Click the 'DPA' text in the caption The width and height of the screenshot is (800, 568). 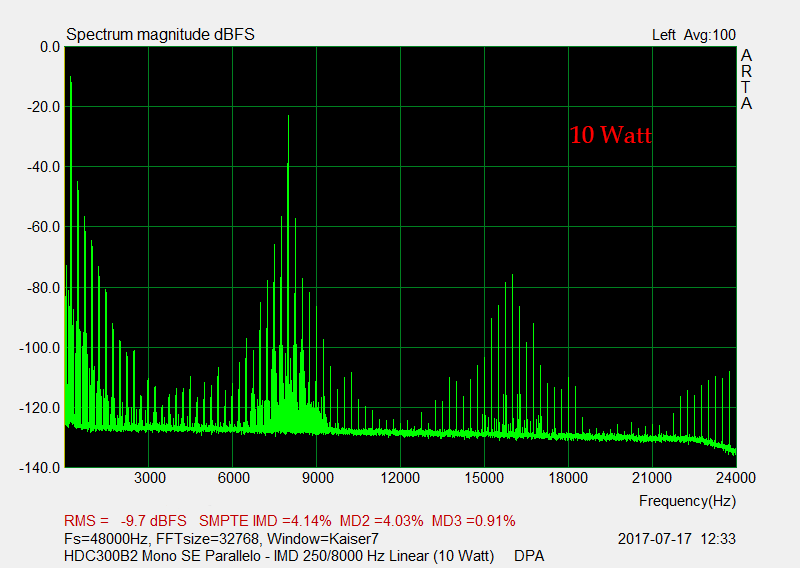coord(529,556)
